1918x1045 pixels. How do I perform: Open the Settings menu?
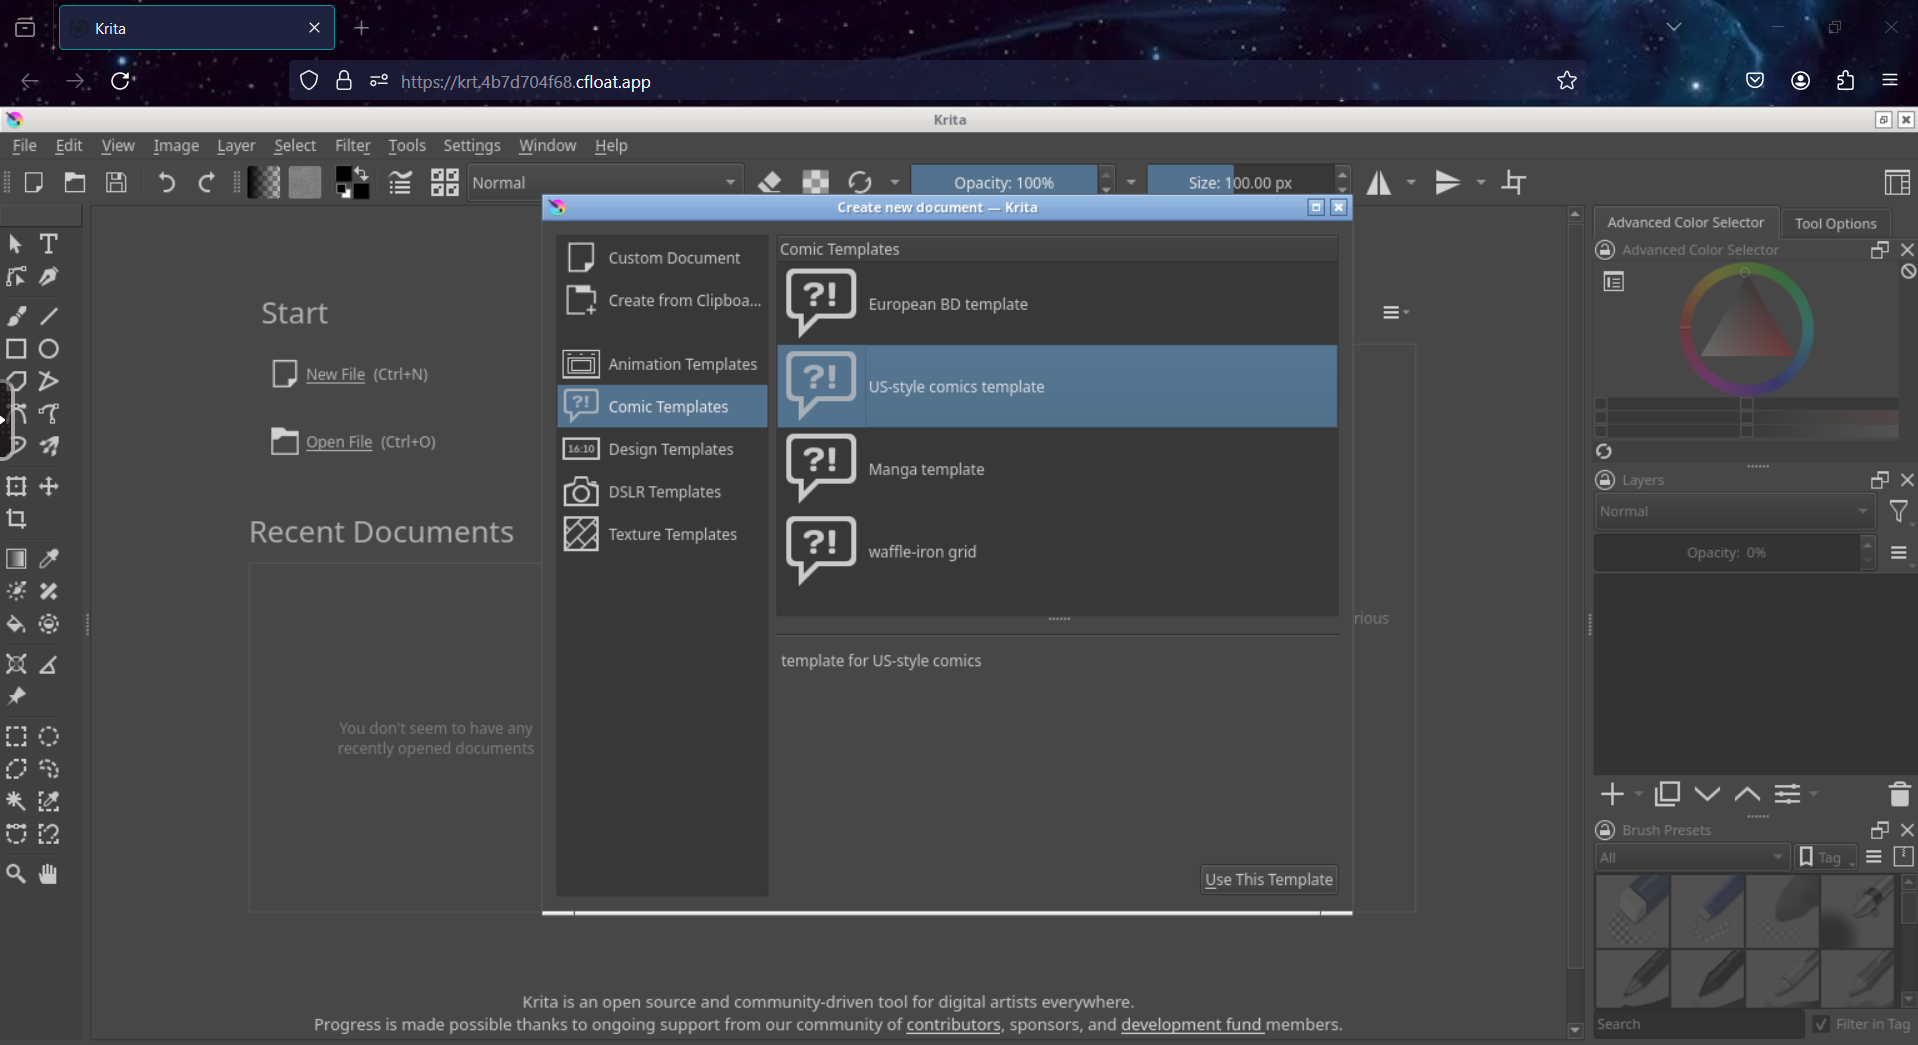point(472,146)
